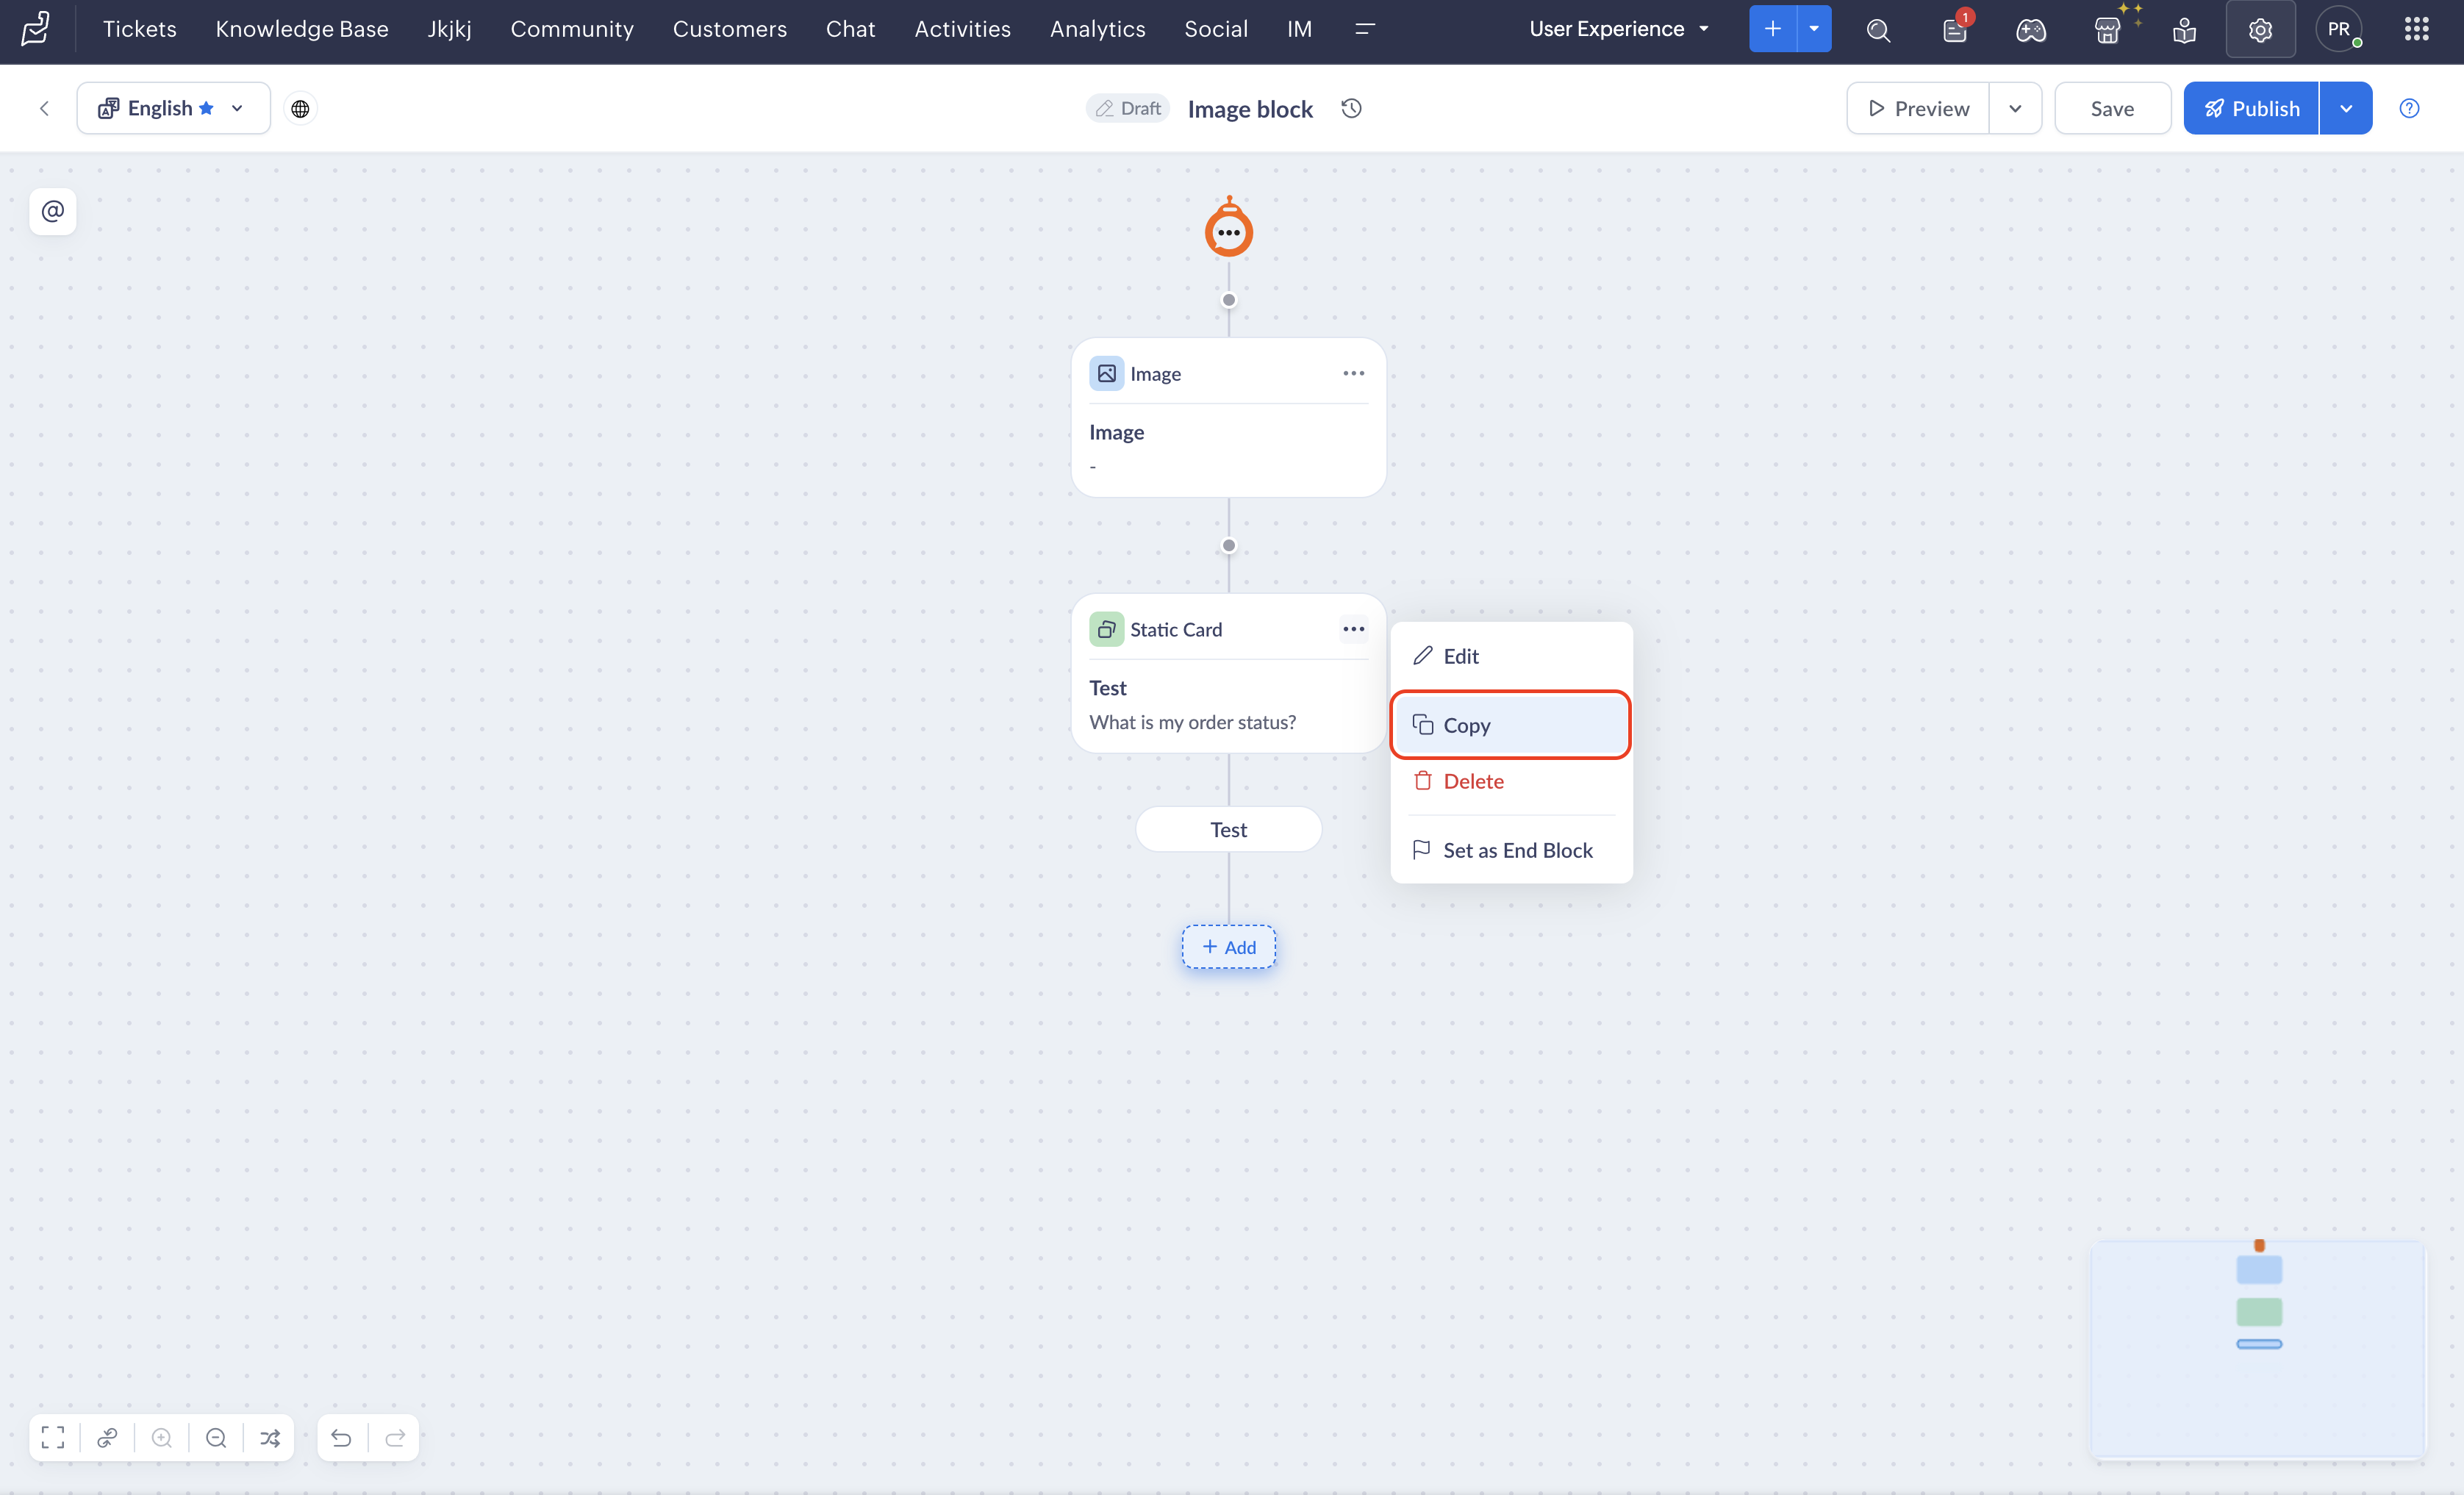Open version history clock icon
This screenshot has width=2464, height=1495.
click(x=1351, y=108)
